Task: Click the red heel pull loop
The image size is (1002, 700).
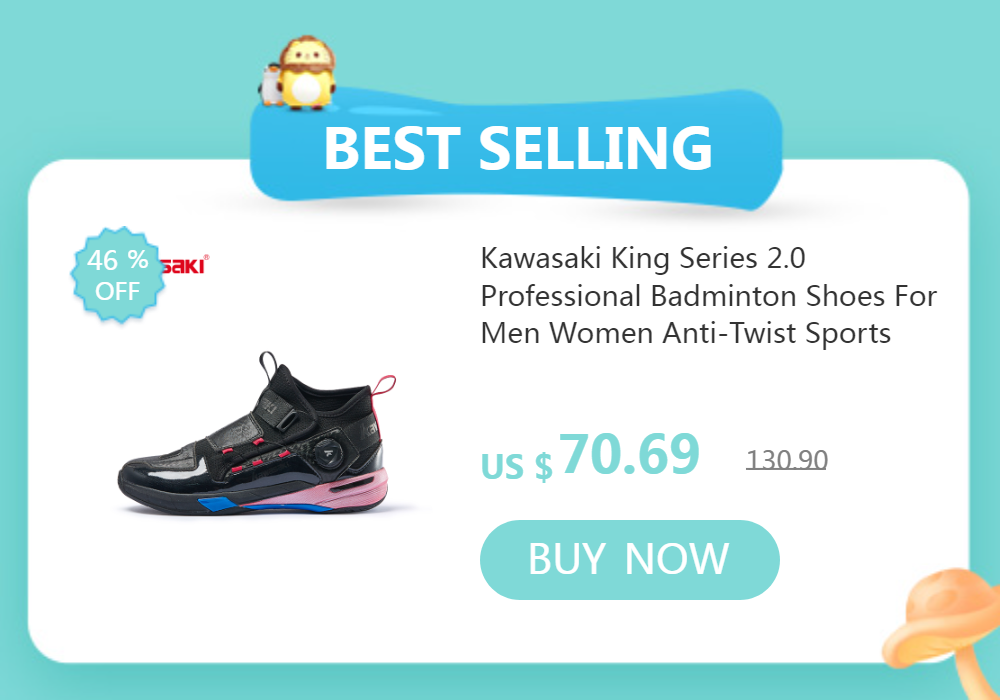Action: 384,385
